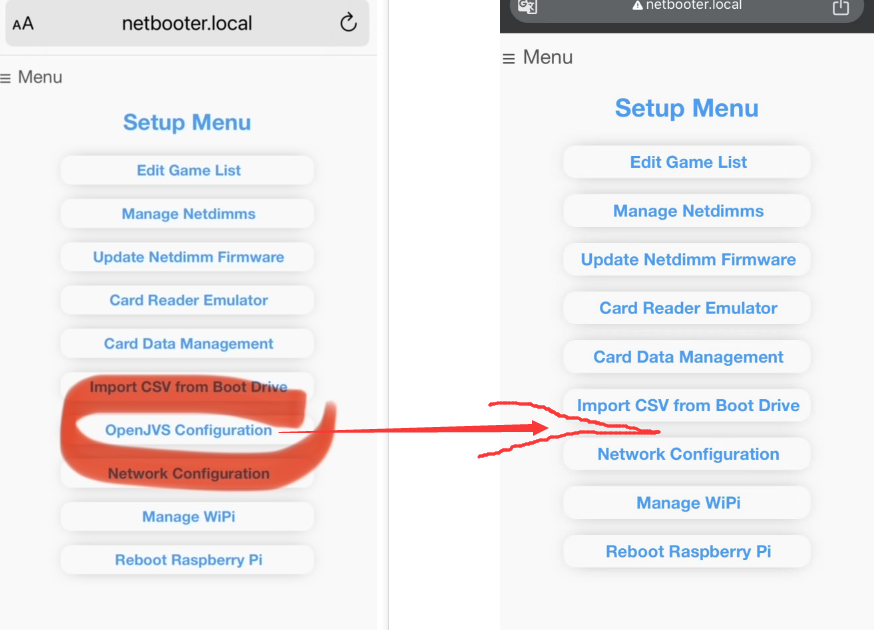Open Network Configuration on right
Screen dimensions: 877x630
687,454
